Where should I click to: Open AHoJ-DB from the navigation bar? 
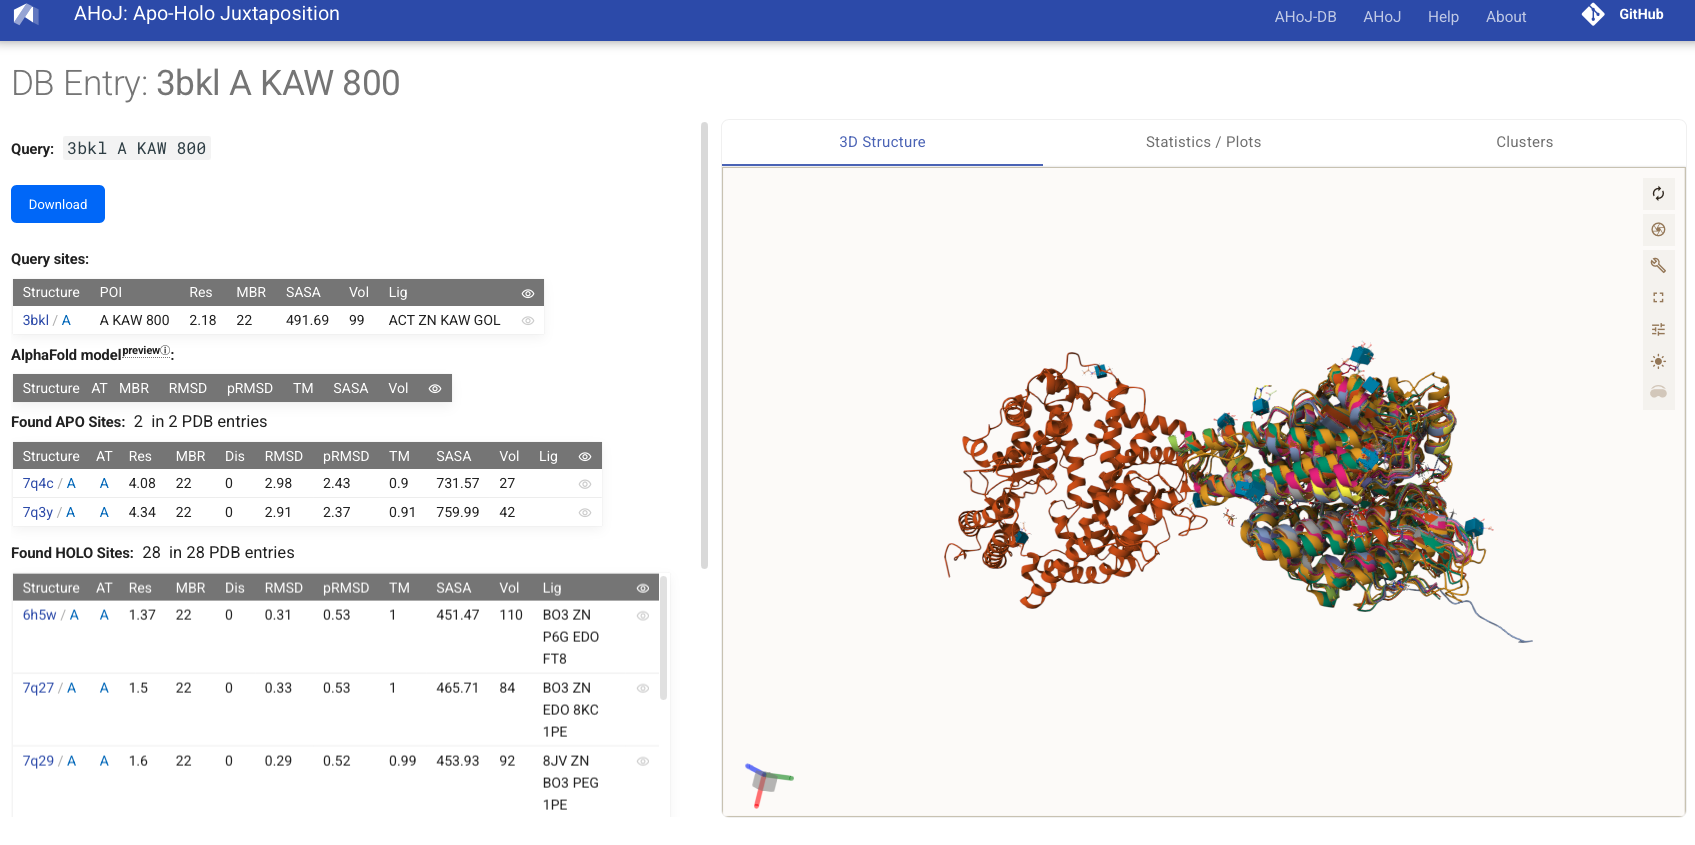(1305, 17)
